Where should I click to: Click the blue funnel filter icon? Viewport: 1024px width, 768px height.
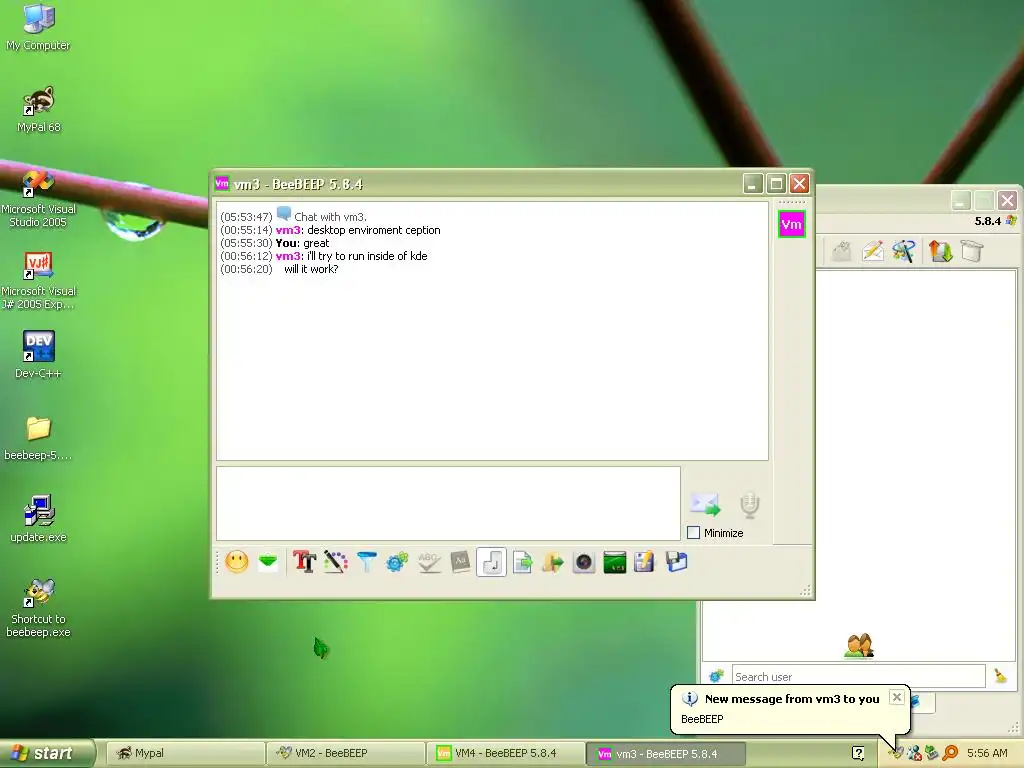coord(367,562)
